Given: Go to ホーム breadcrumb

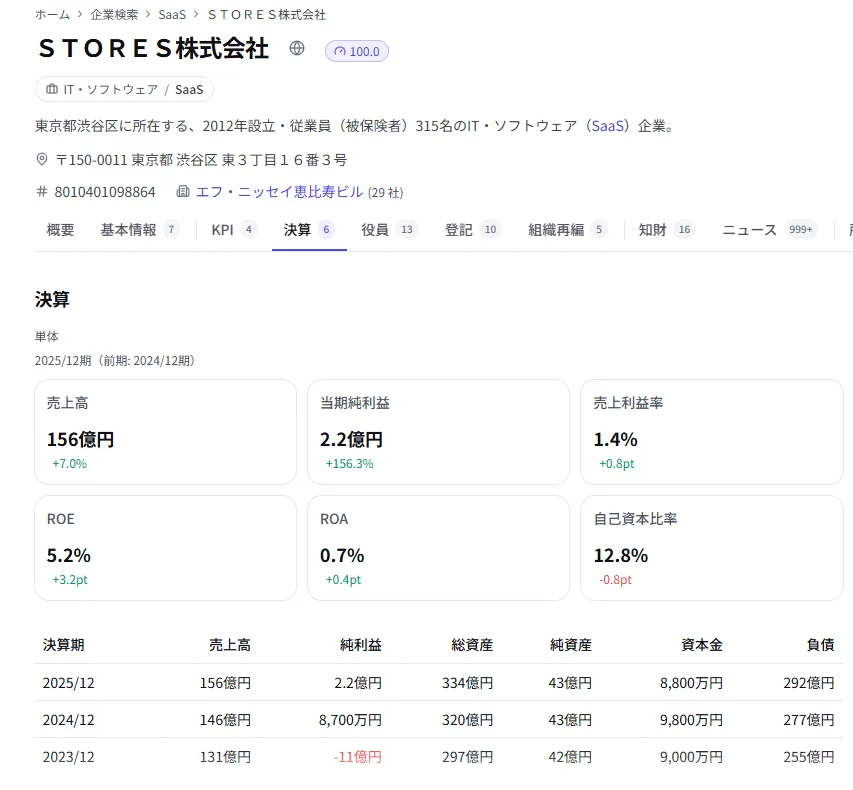Looking at the screenshot, I should [53, 15].
